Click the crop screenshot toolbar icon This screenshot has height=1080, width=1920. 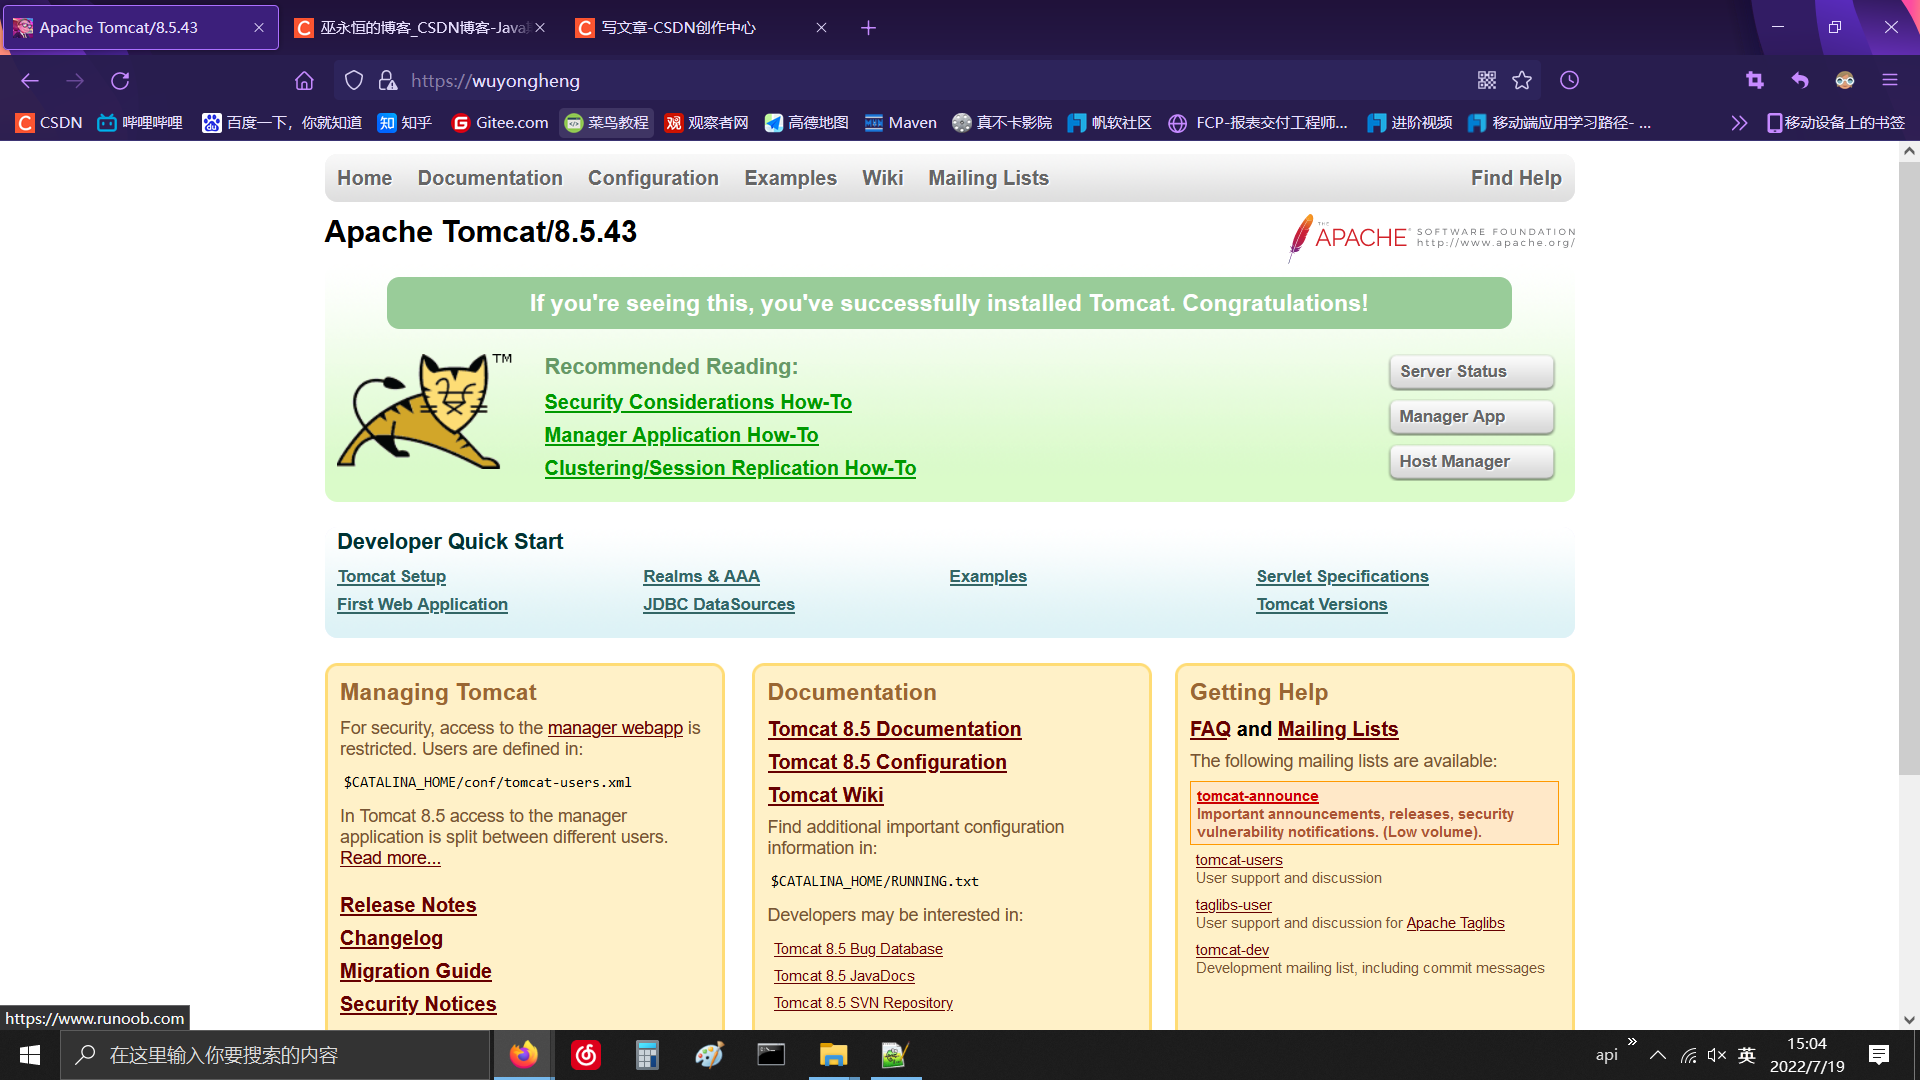click(1755, 81)
